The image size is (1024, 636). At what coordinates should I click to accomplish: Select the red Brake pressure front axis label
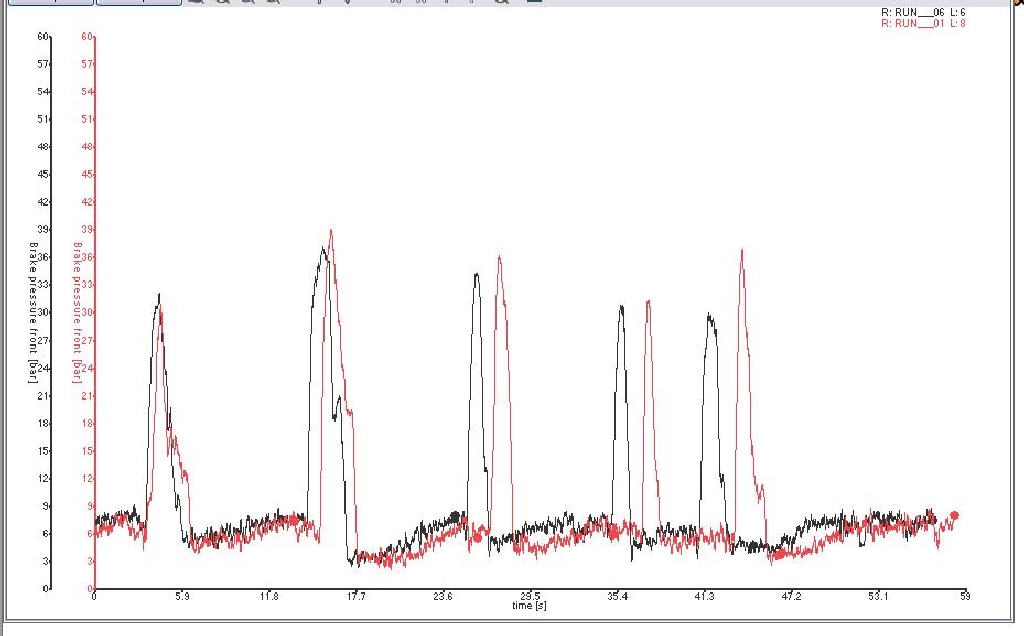[76, 312]
